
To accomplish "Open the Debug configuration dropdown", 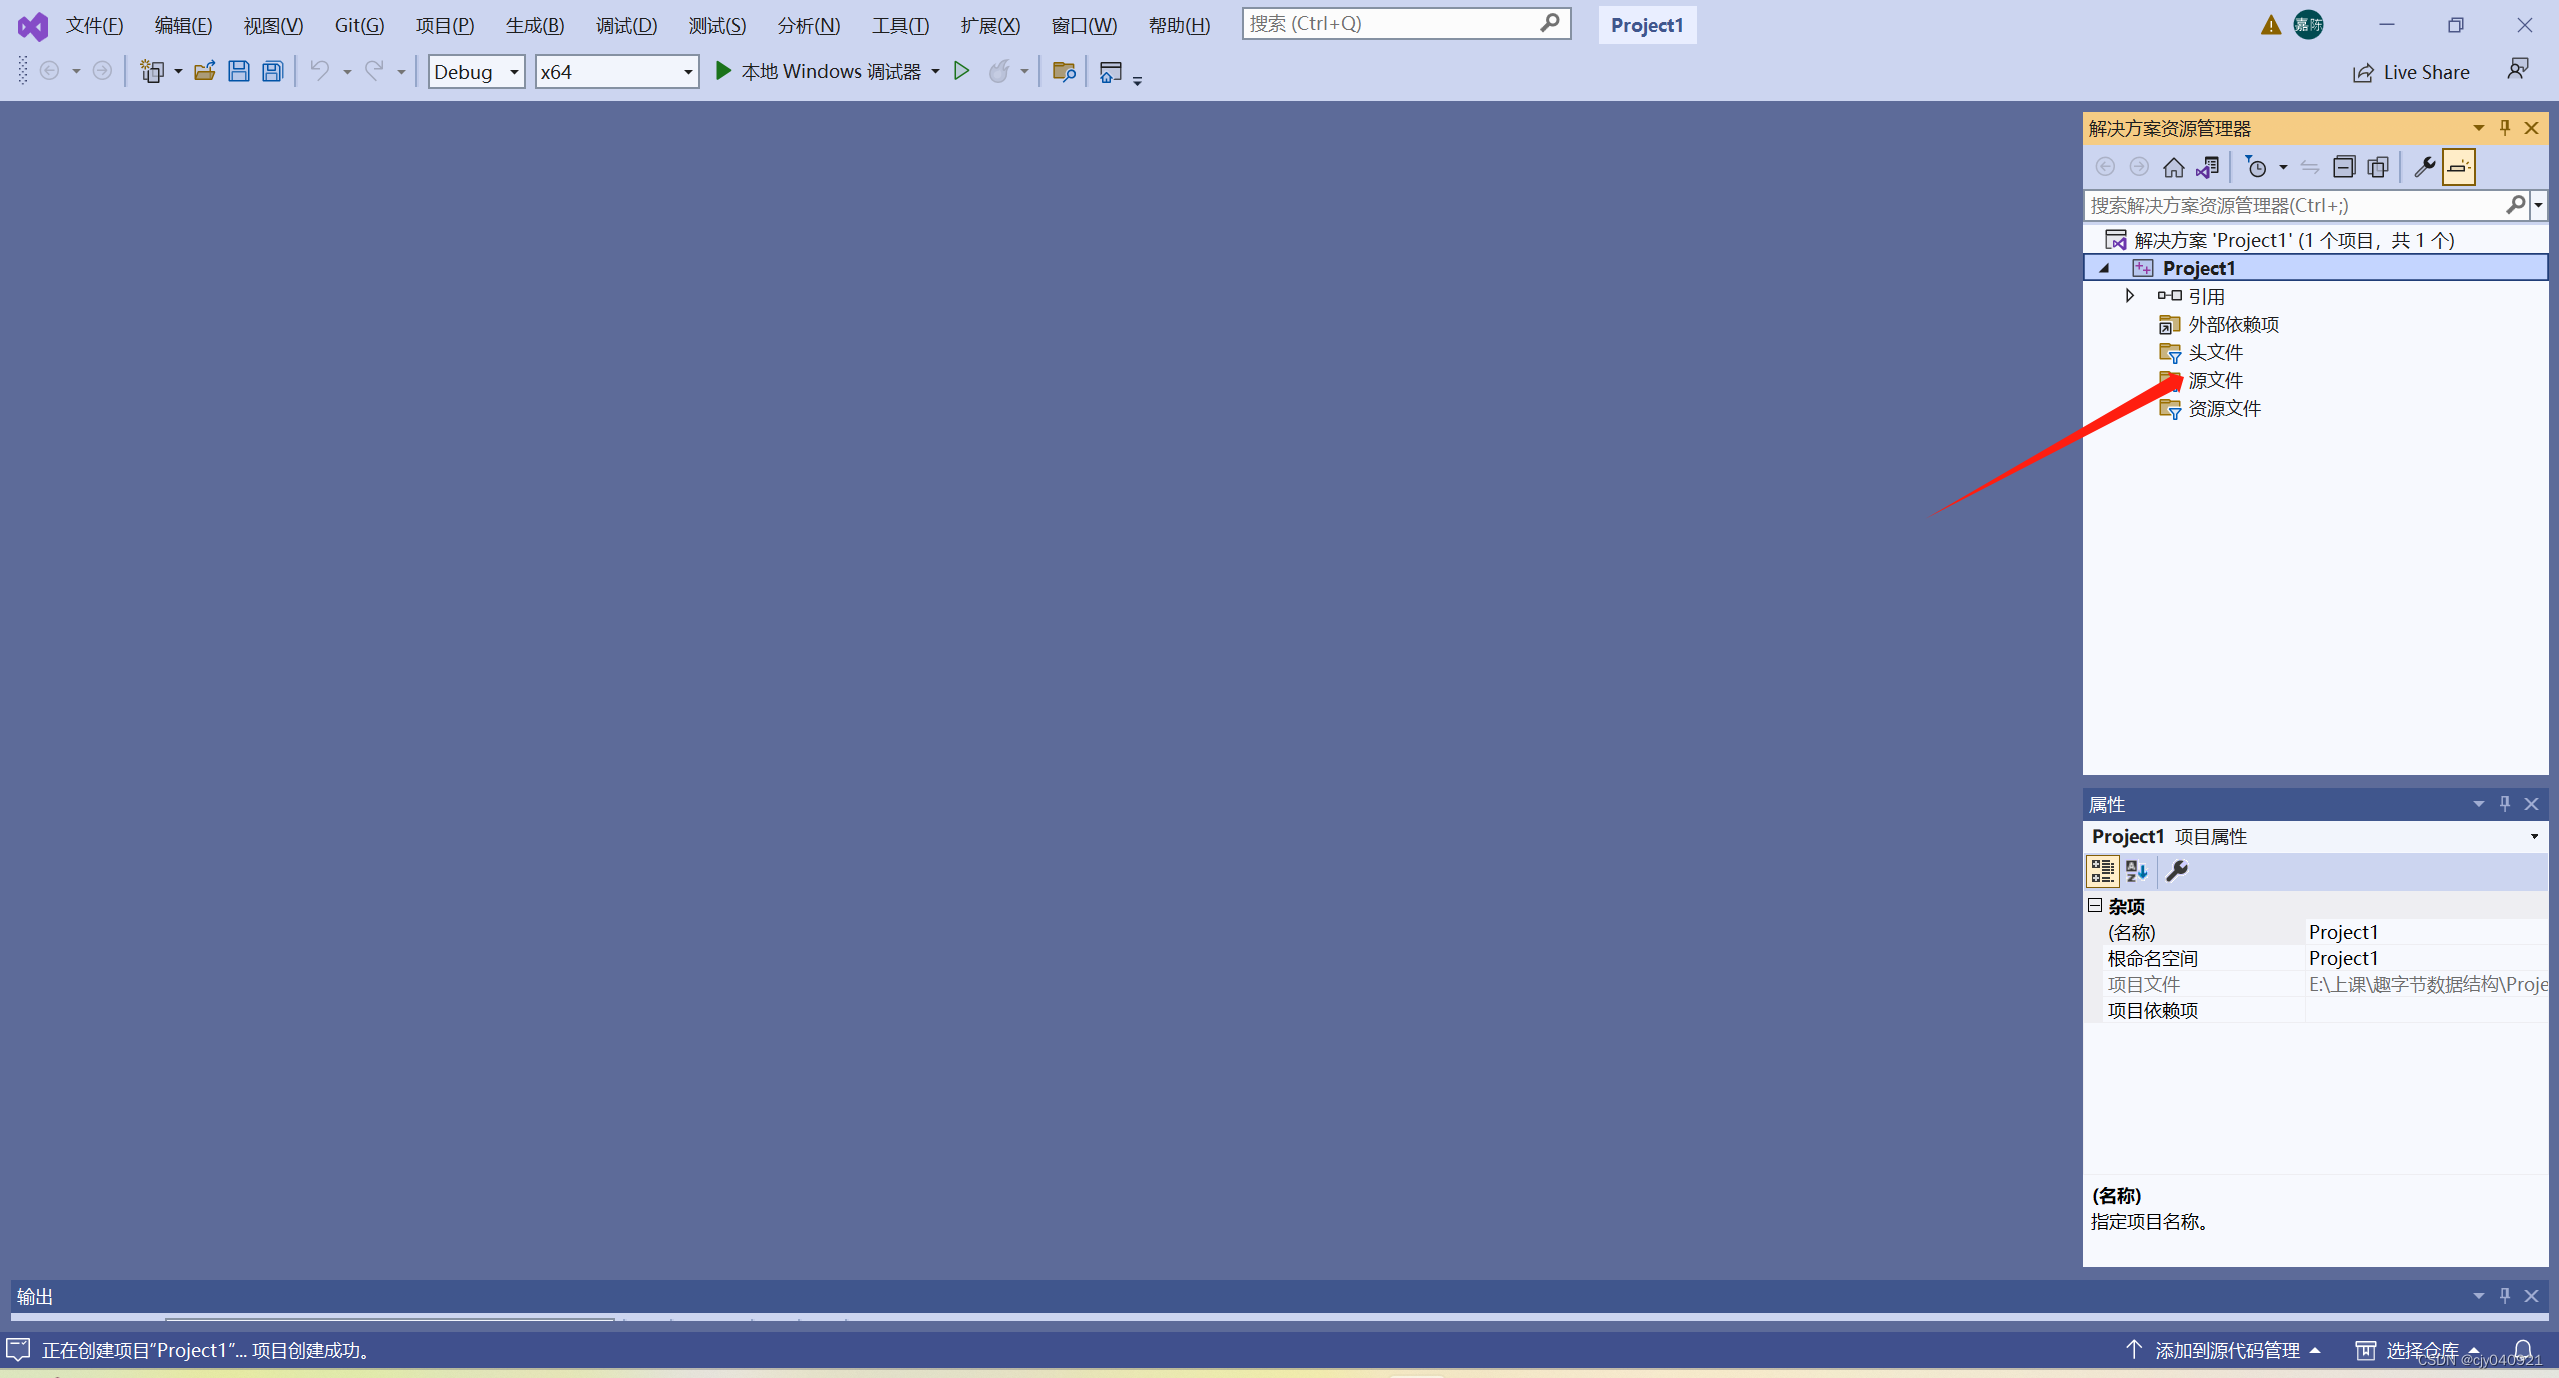I will (x=476, y=72).
